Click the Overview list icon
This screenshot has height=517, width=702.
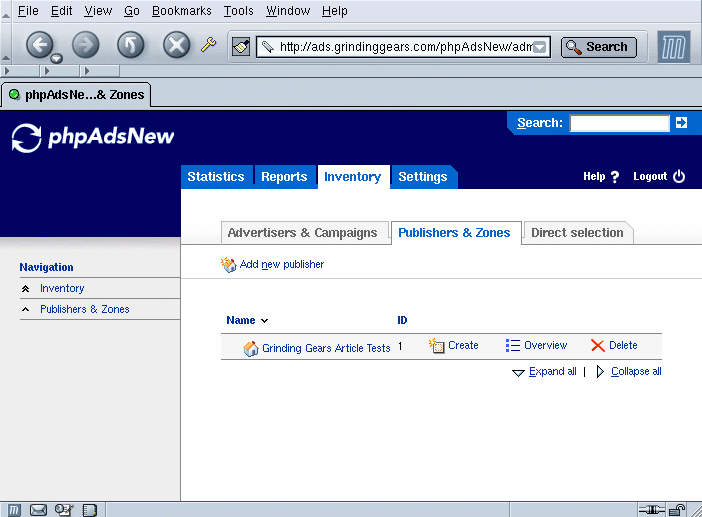click(513, 346)
